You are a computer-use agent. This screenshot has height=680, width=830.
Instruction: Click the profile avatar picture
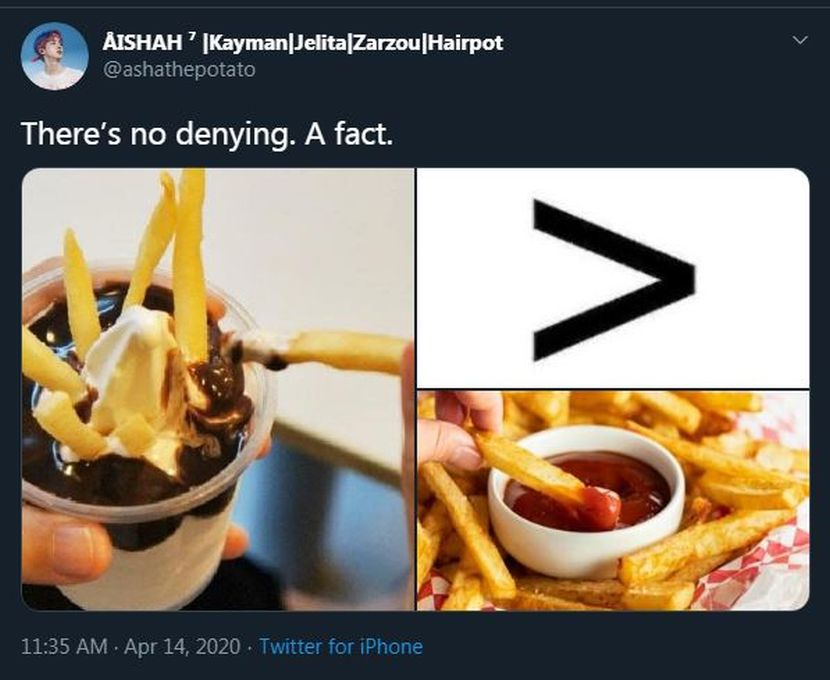click(x=55, y=56)
